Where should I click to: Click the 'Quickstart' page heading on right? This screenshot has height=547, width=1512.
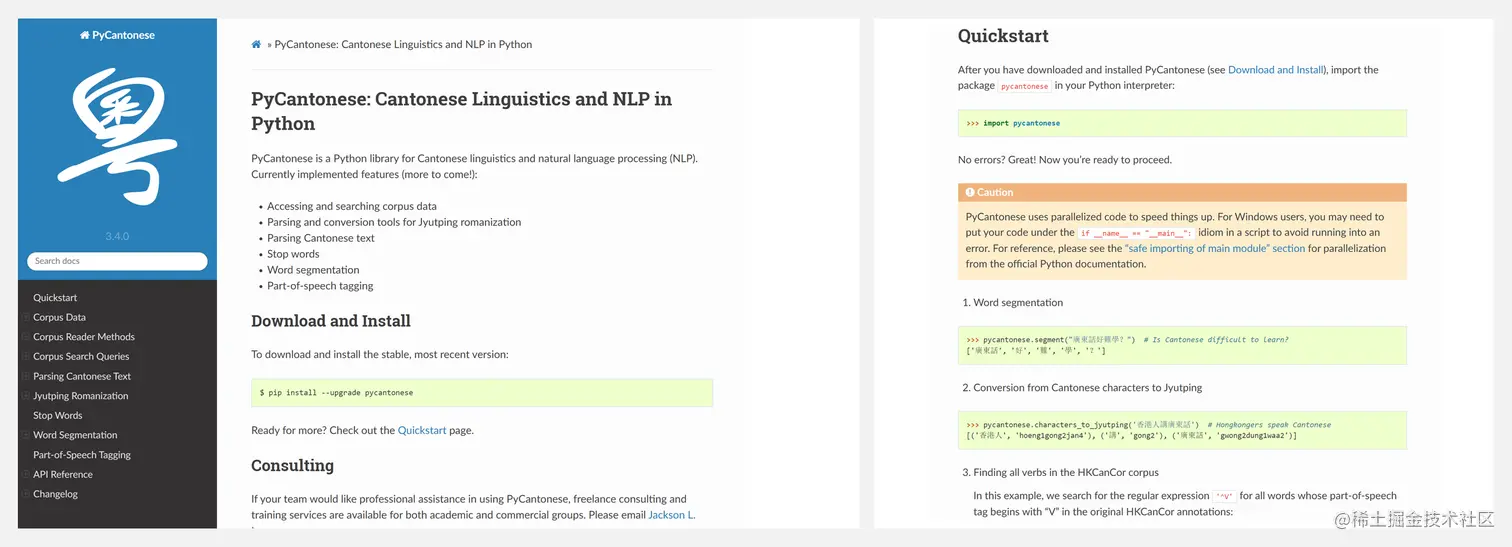click(1003, 36)
